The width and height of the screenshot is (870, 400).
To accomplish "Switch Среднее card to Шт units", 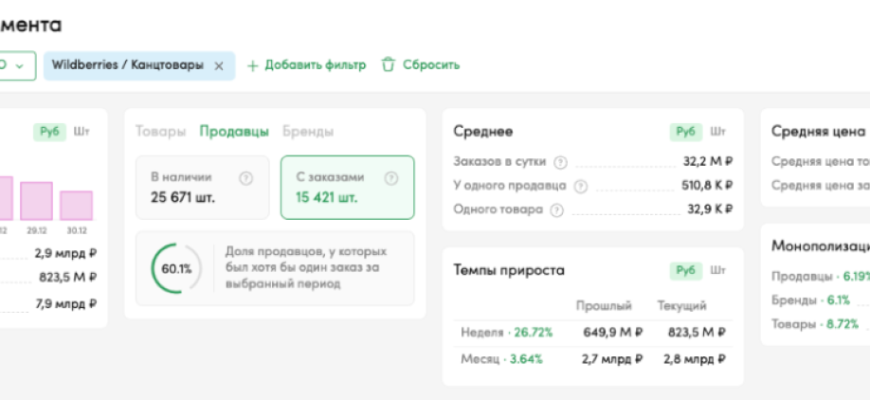I will coord(718,131).
